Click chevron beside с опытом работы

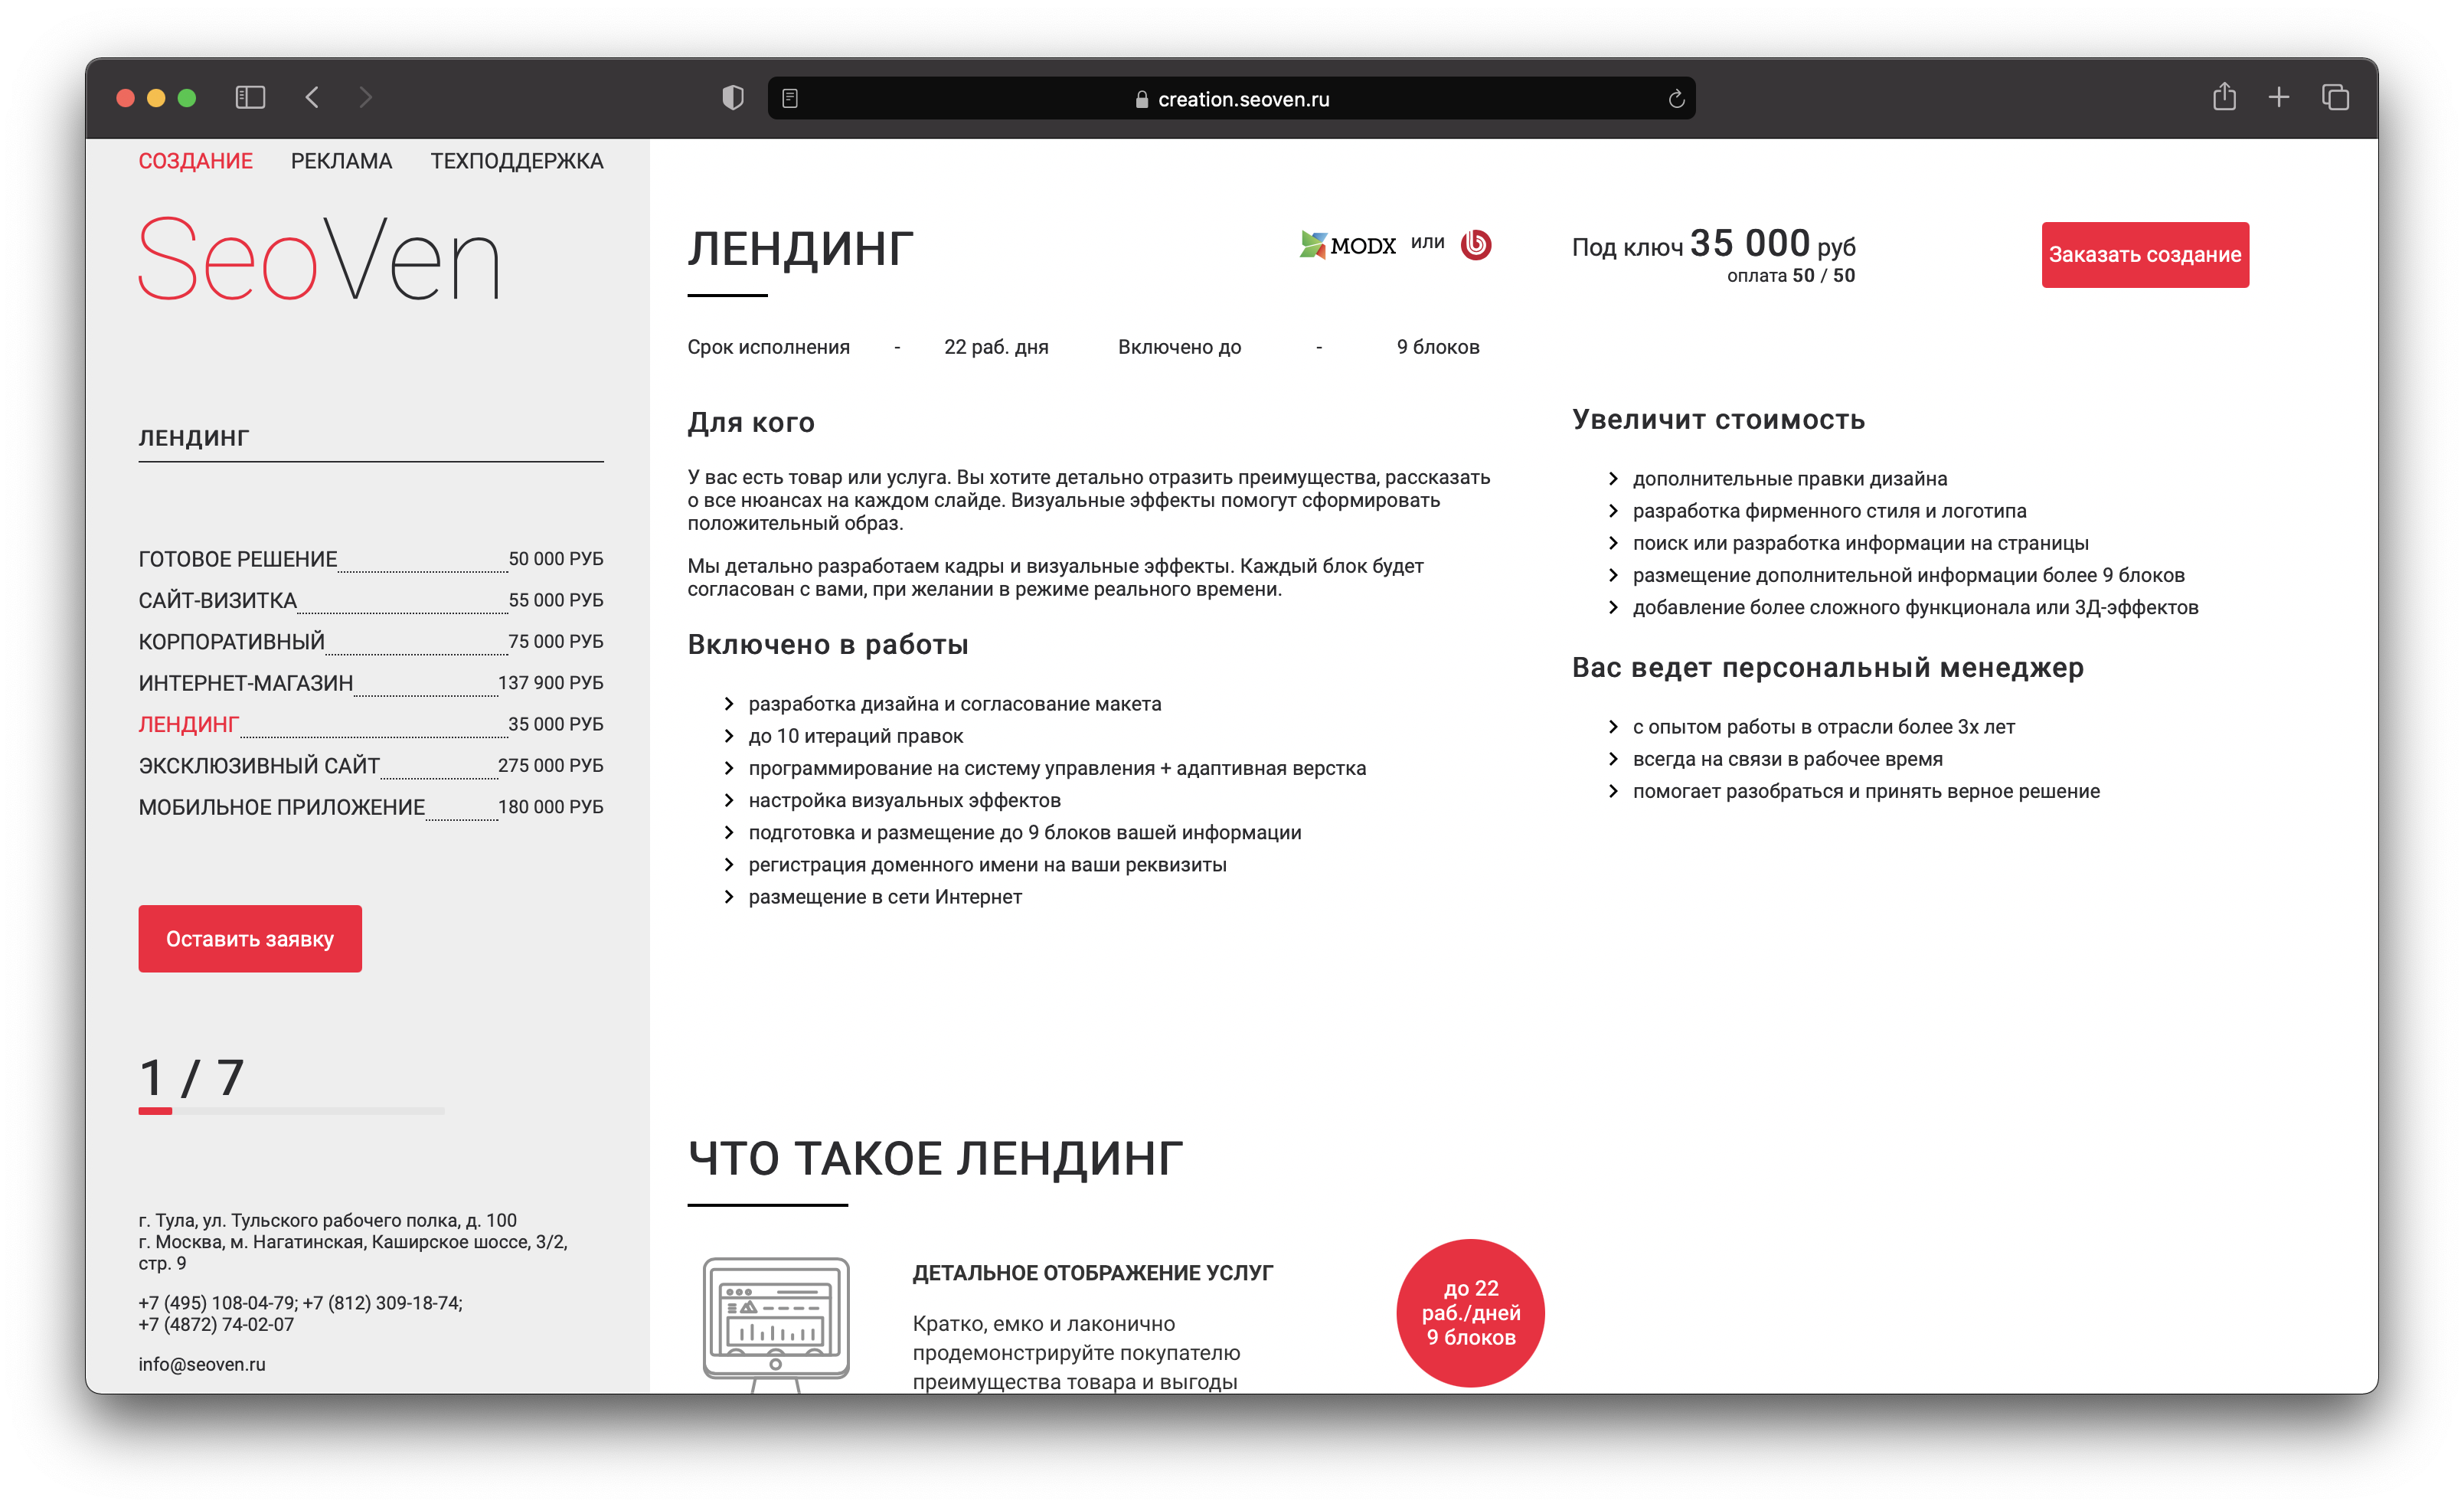point(1613,727)
